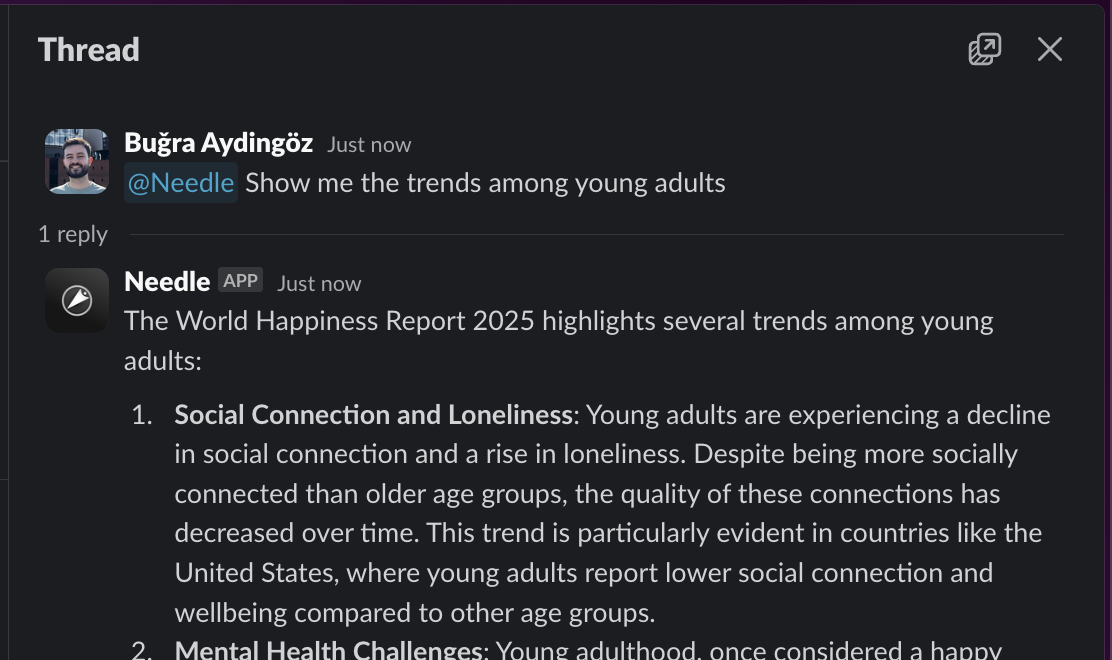Screen dimensions: 1112x660
Task: Click the APP badge next to Needle
Action: click(x=240, y=281)
